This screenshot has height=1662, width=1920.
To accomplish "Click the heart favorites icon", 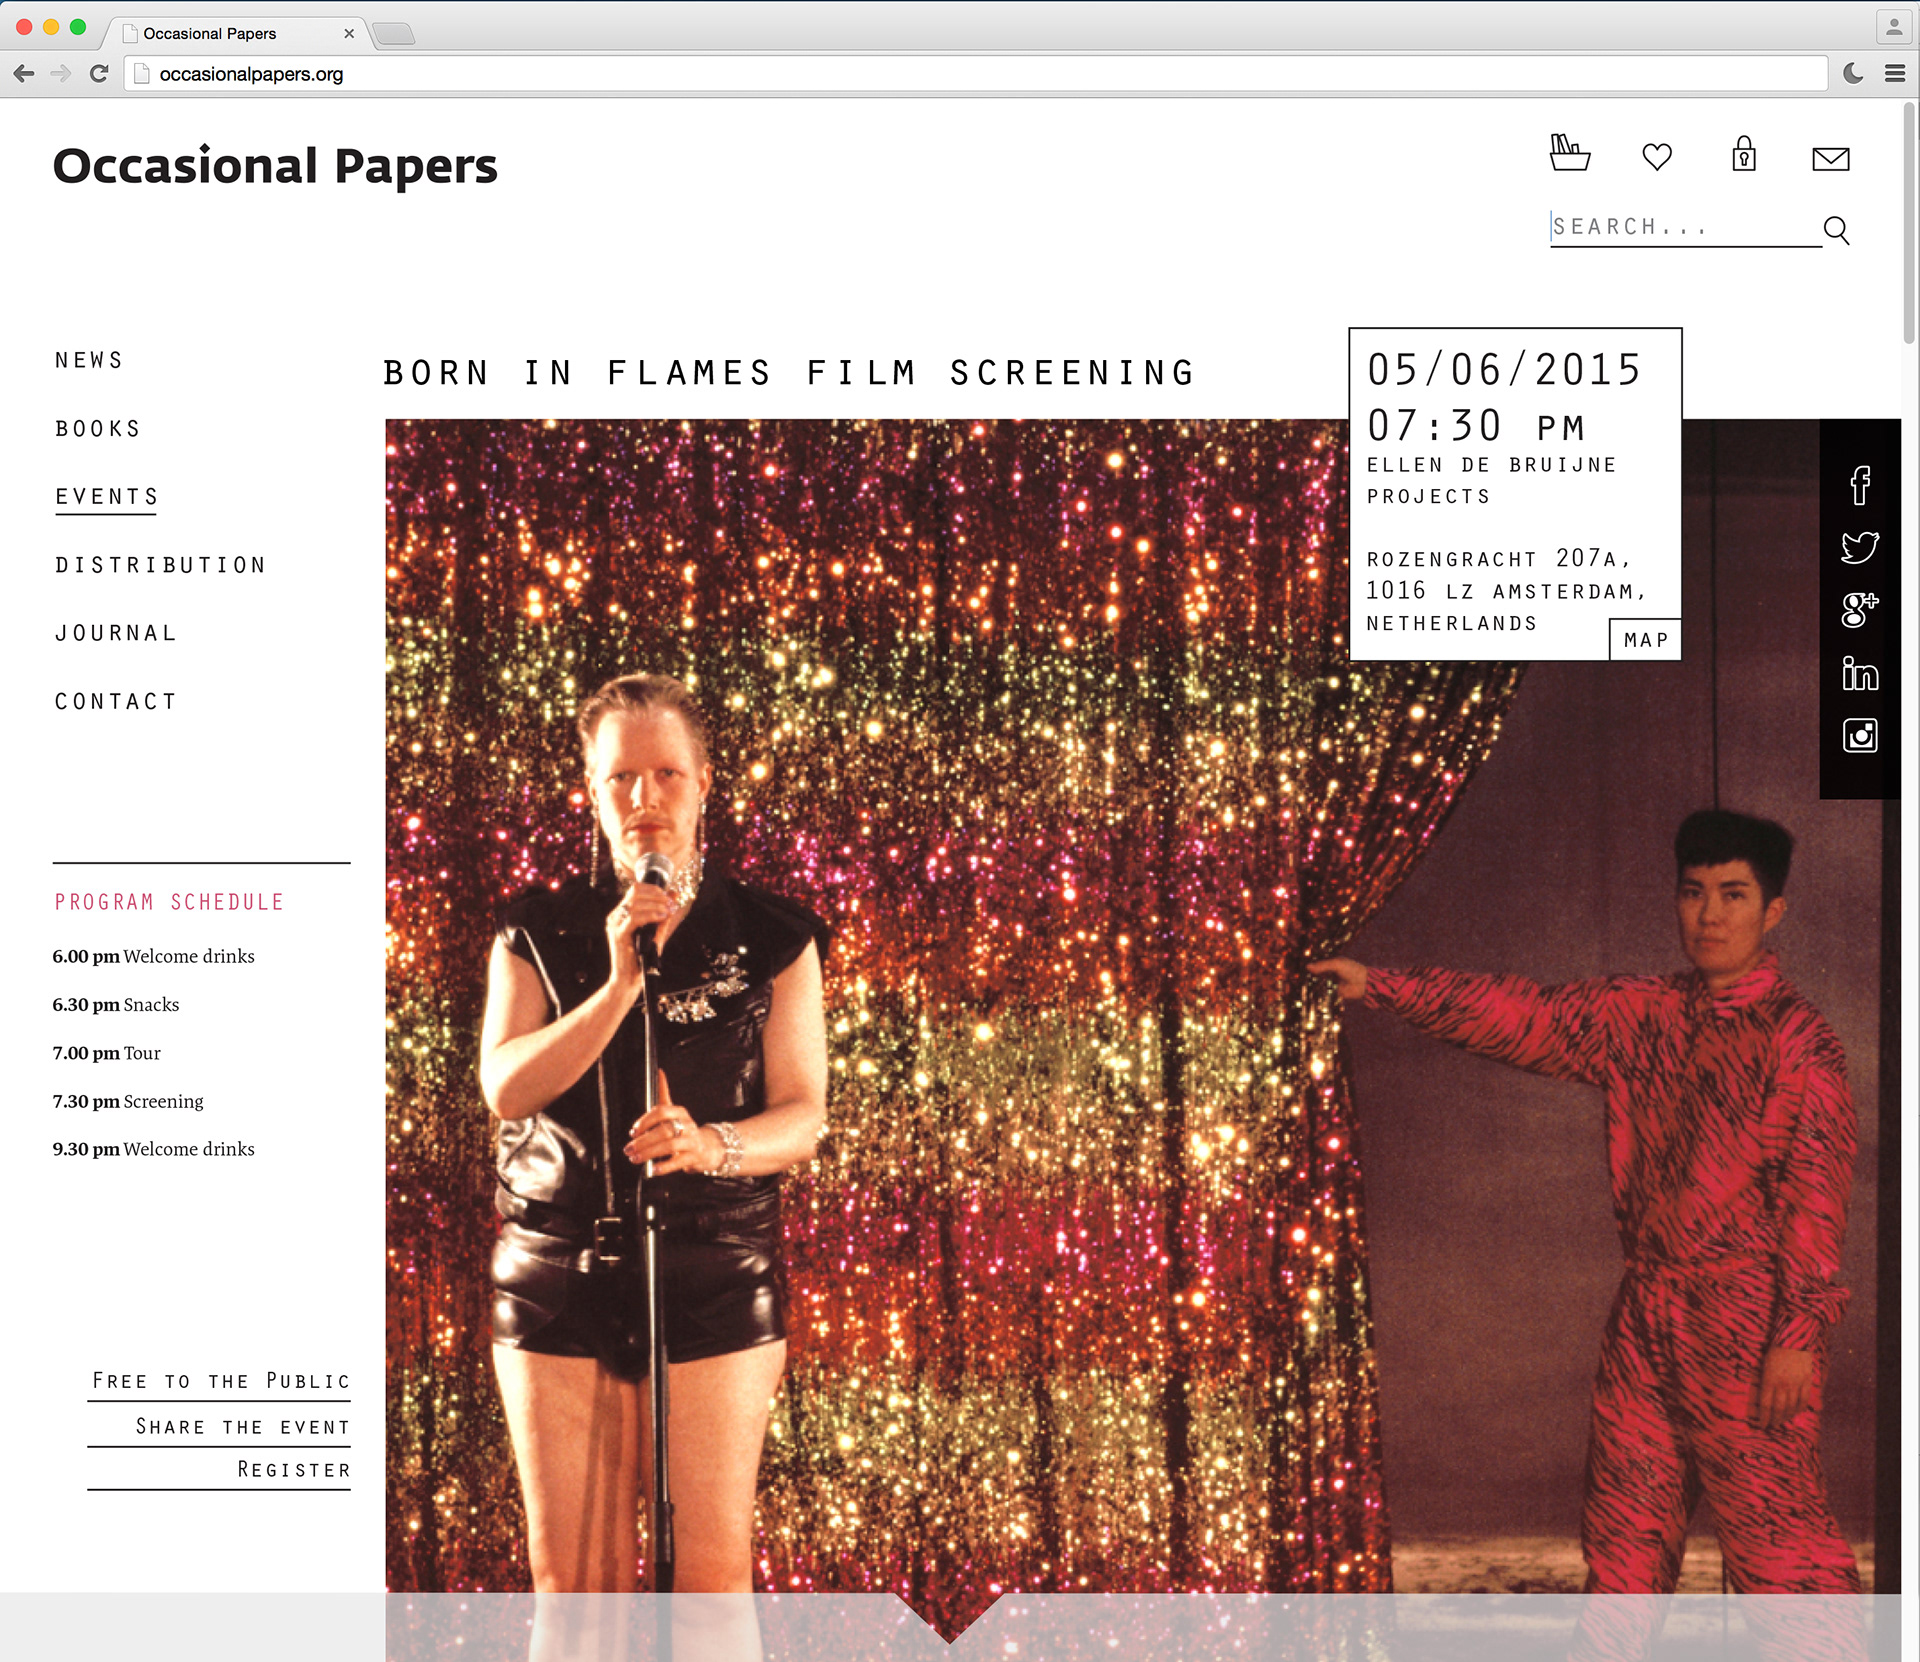I will click(1657, 157).
